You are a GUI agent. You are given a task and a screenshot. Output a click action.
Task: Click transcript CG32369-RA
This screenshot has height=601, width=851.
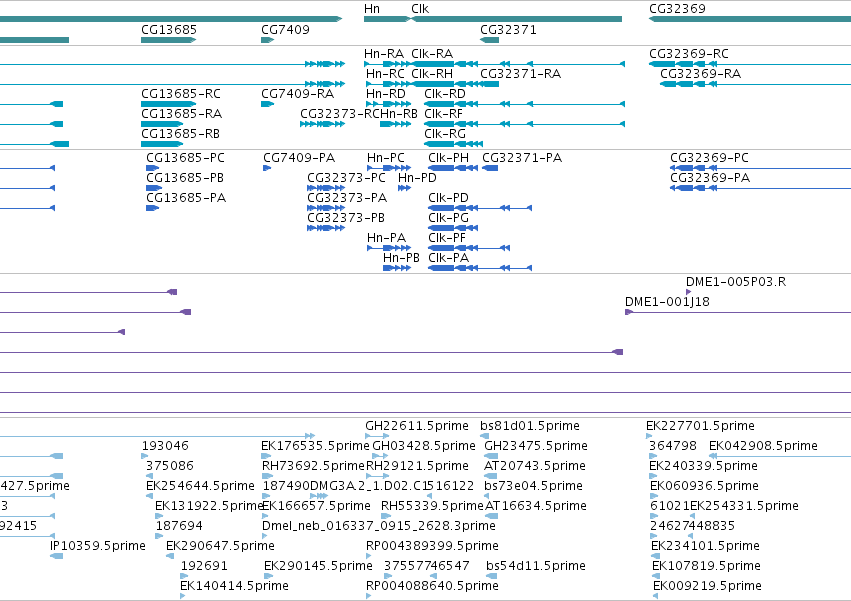[x=700, y=74]
